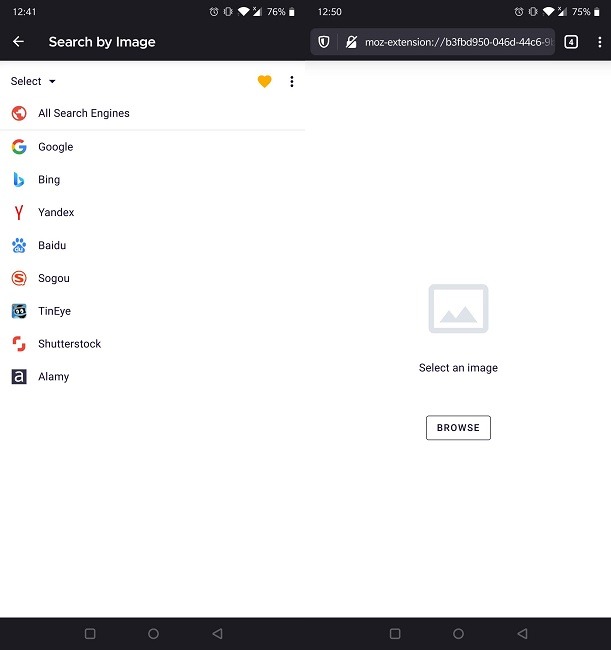
Task: Select Alamy search engine
Action: [153, 376]
